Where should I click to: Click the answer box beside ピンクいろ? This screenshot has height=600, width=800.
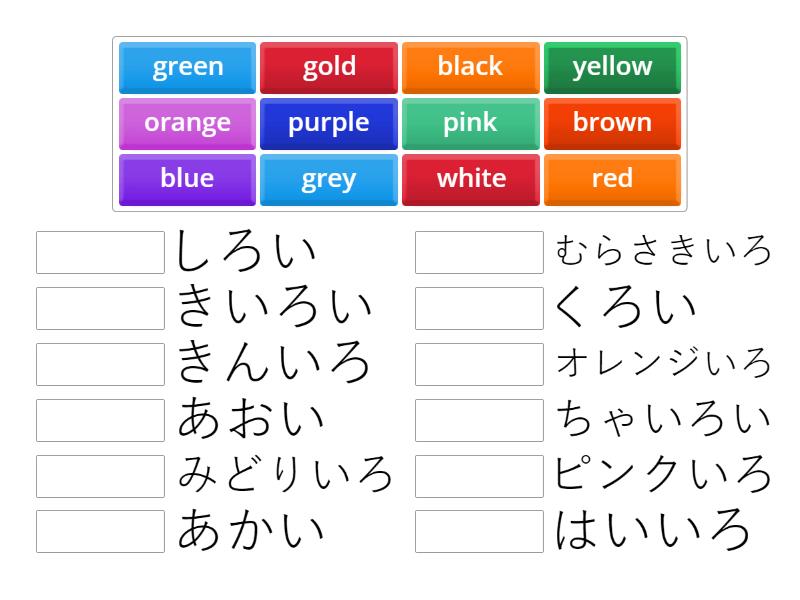(x=477, y=476)
